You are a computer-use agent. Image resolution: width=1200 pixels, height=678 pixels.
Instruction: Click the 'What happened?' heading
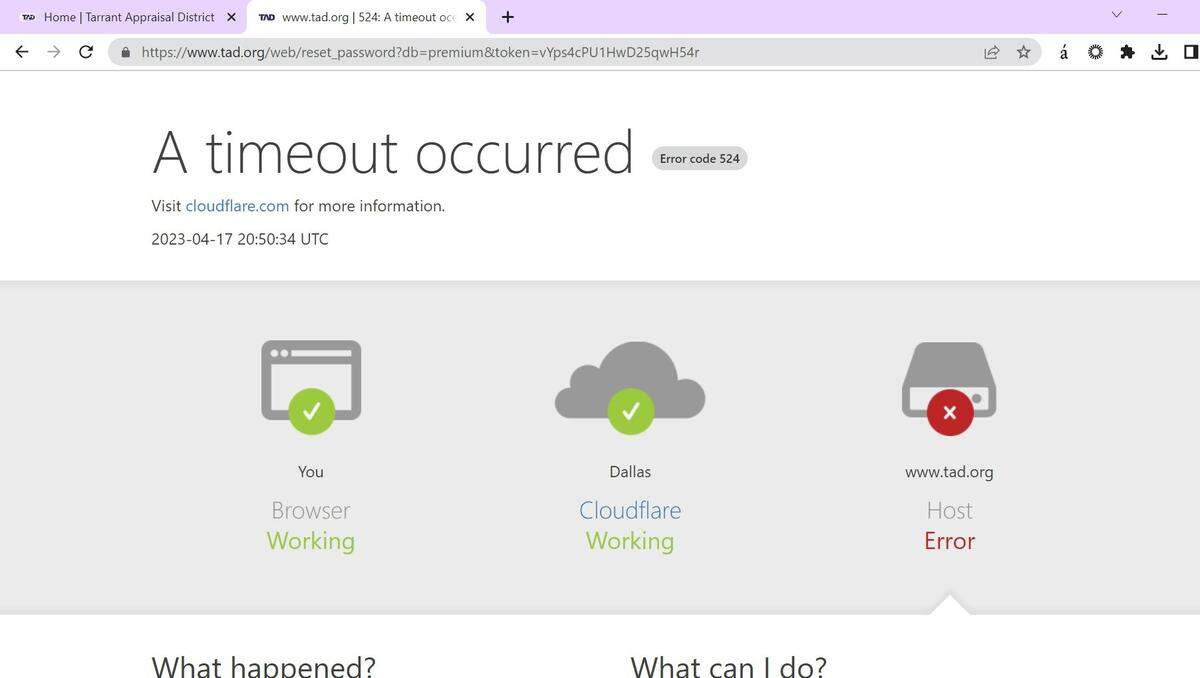pos(264,666)
